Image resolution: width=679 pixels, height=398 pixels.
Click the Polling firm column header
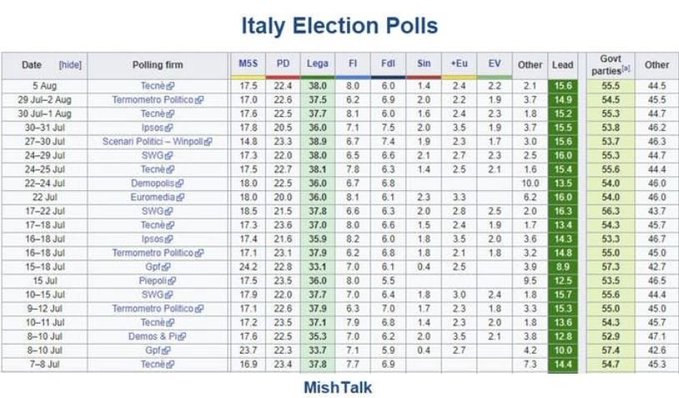tap(158, 65)
